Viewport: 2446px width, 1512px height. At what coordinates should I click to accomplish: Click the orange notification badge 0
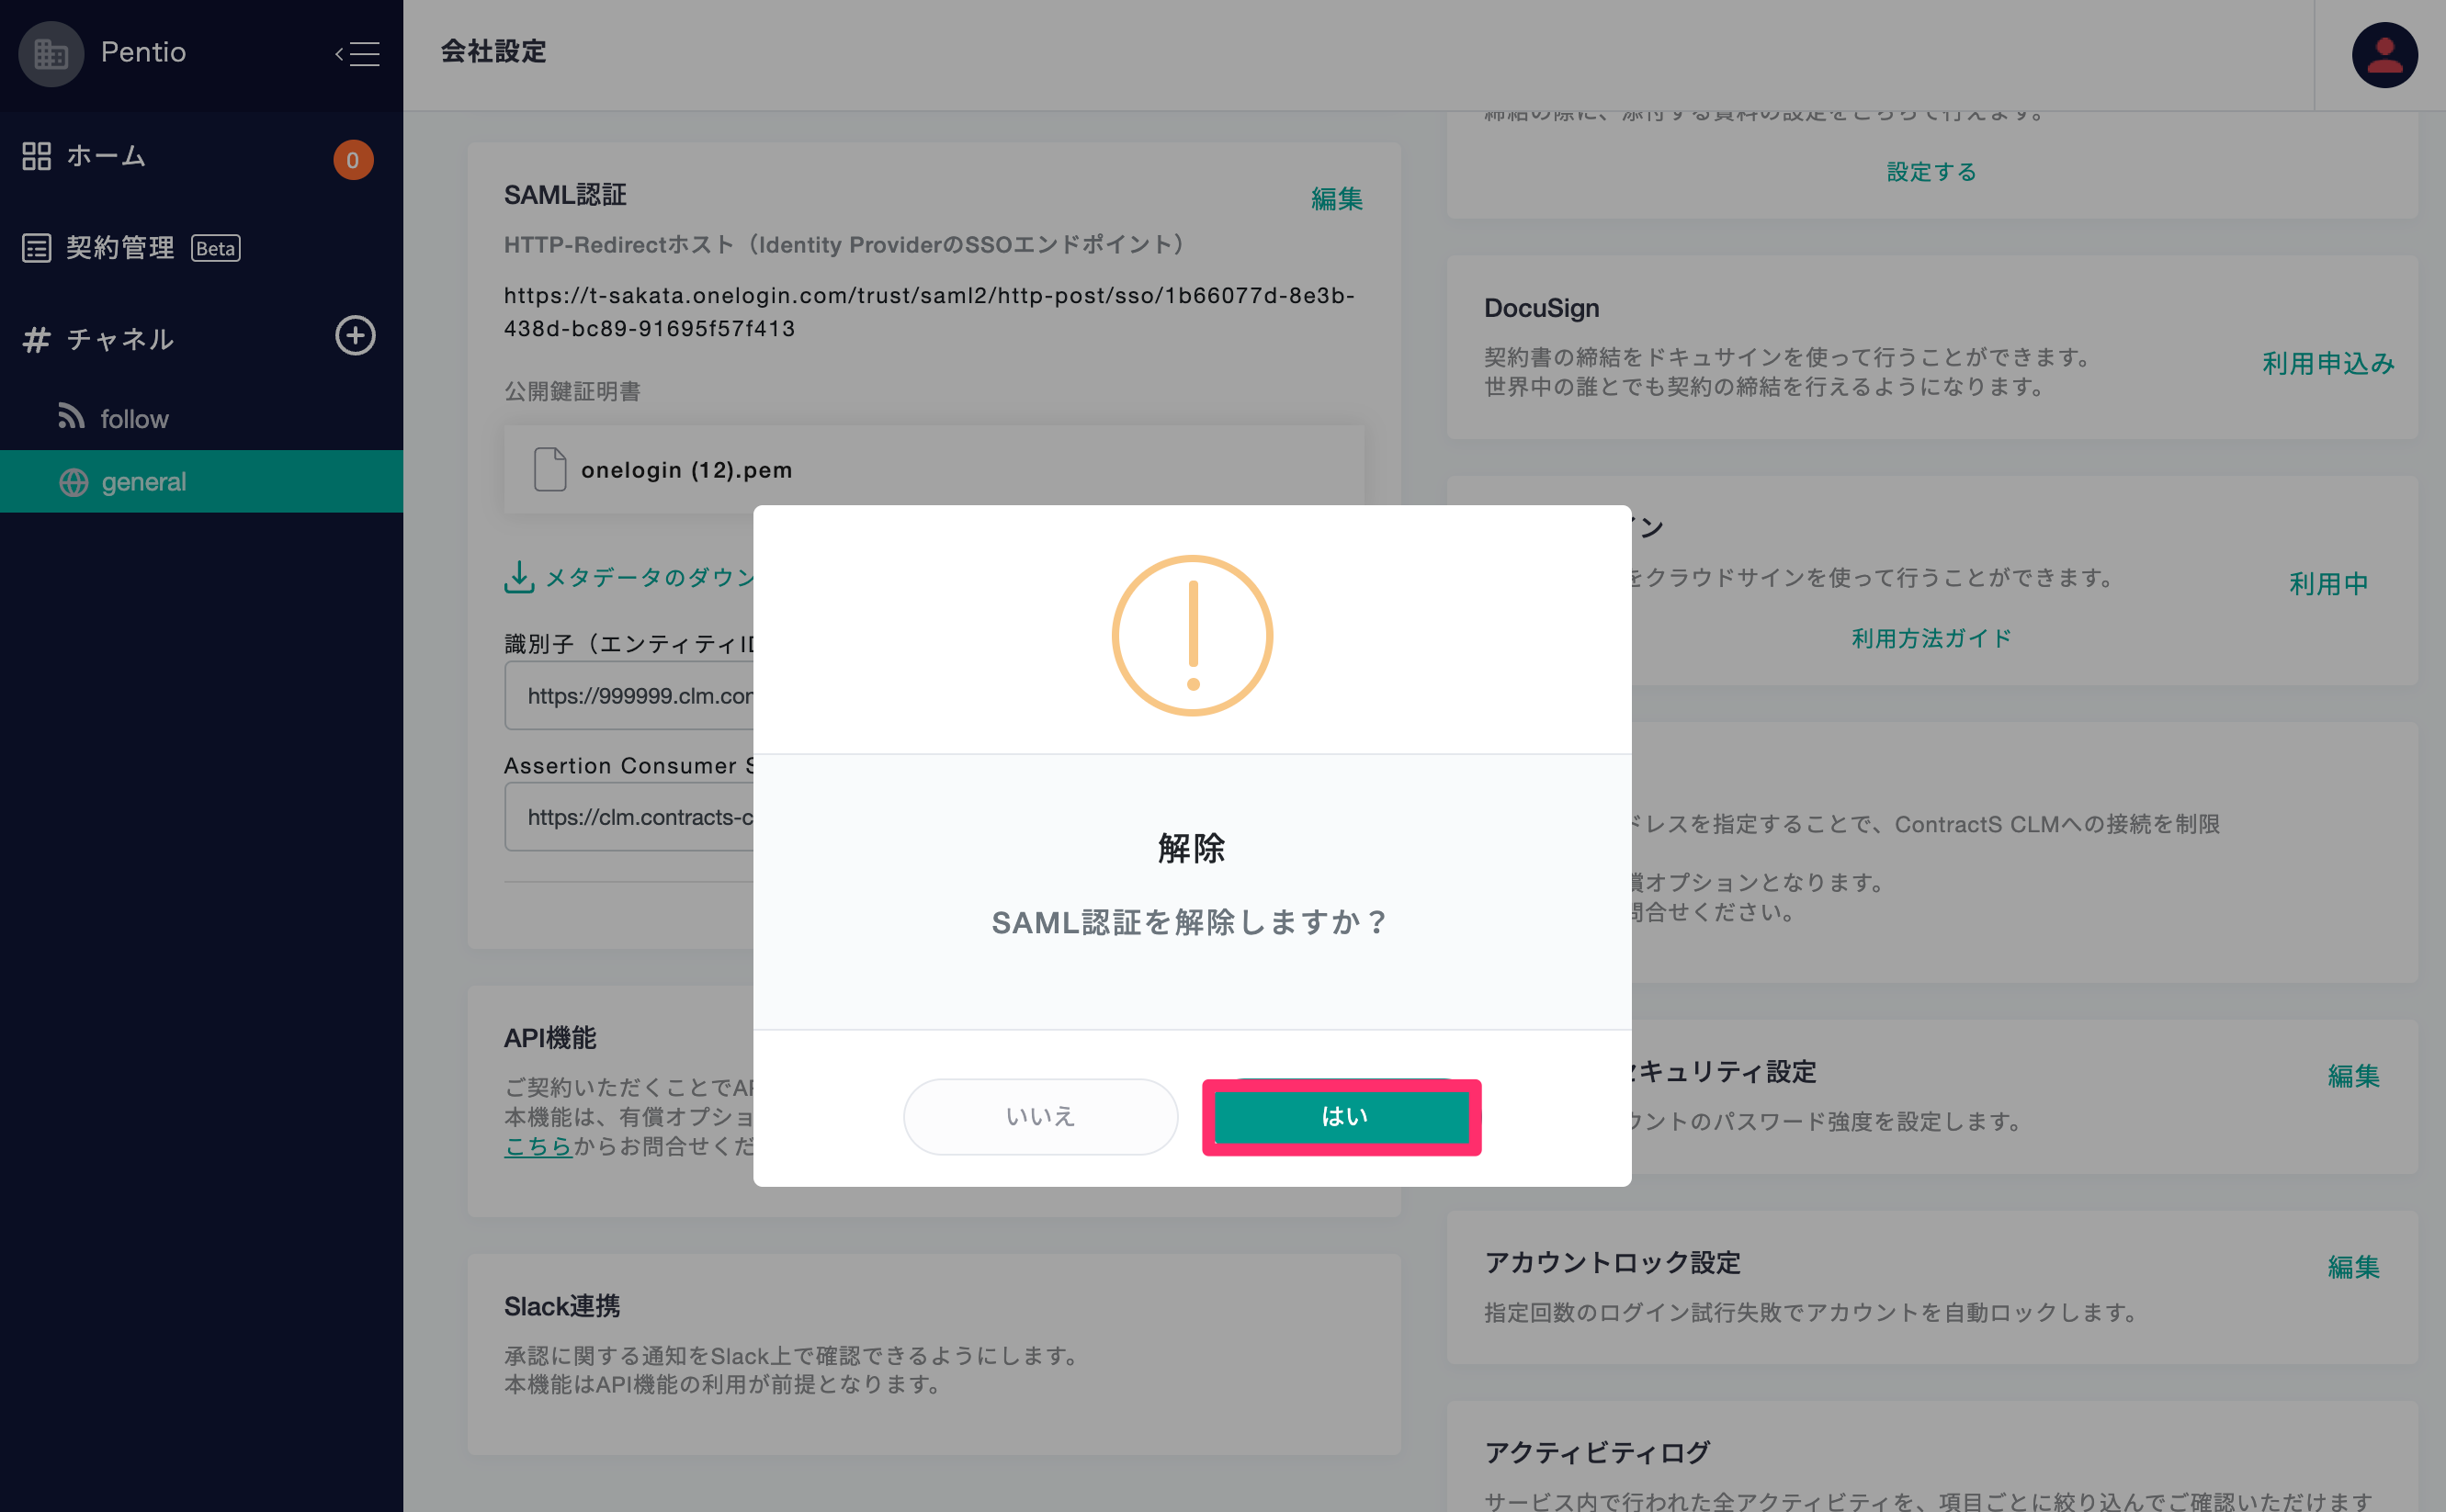(353, 160)
